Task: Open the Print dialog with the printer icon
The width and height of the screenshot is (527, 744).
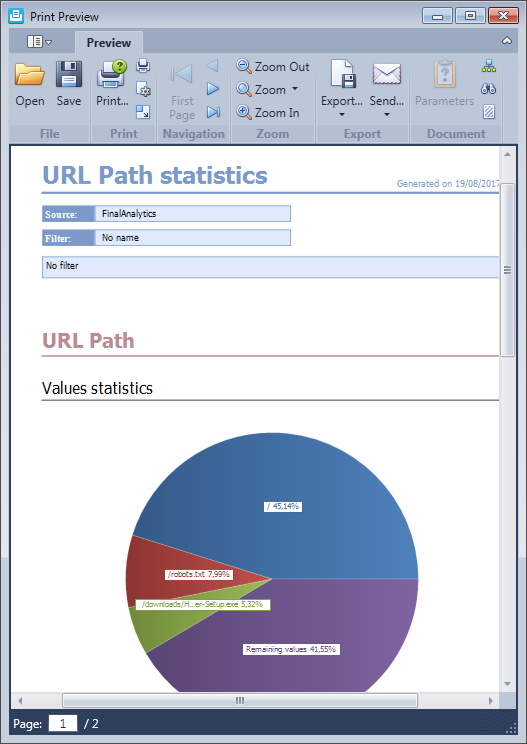Action: [x=112, y=83]
